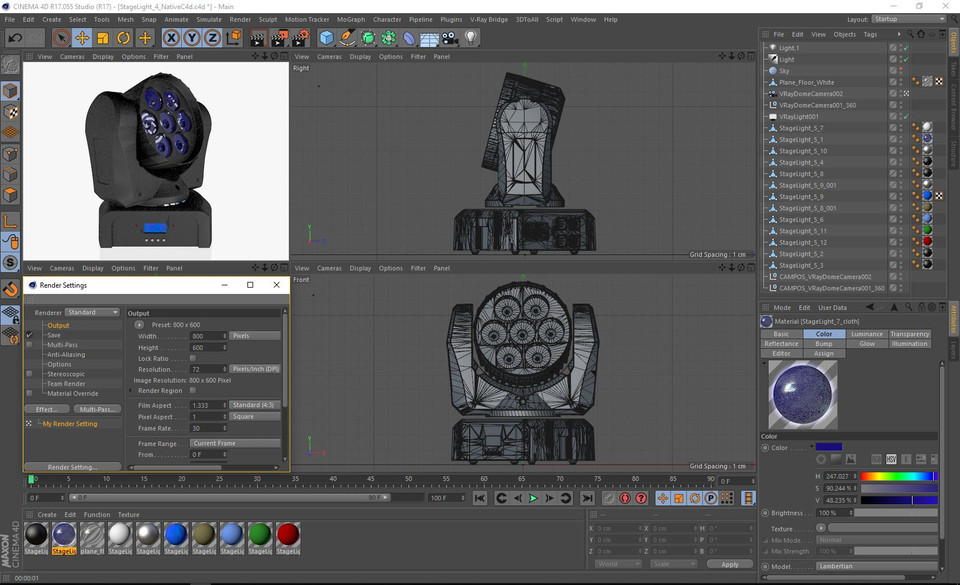Image resolution: width=960 pixels, height=585 pixels.
Task: Click the Apply button in the coordinates panel
Action: pyautogui.click(x=730, y=563)
